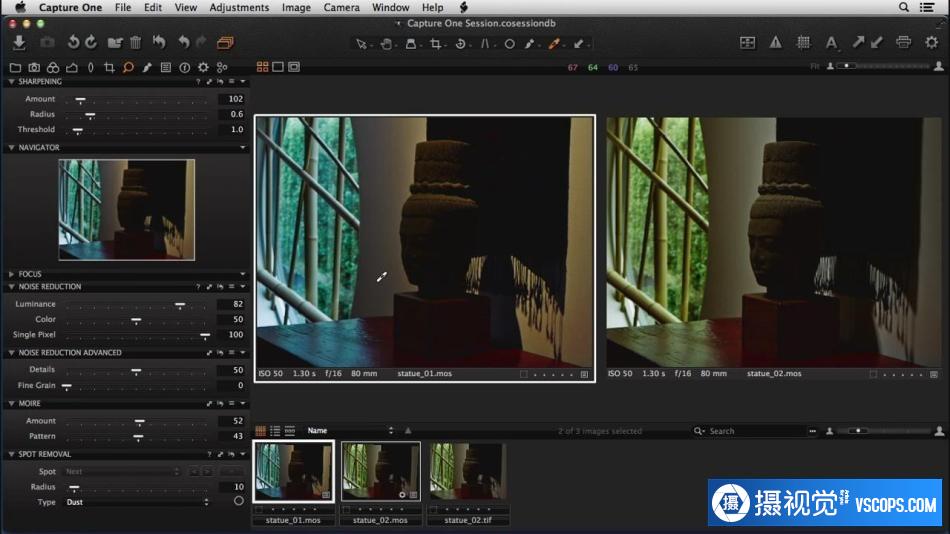Viewport: 950px width, 534px height.
Task: Open the browser sort Name dropdown
Action: 350,431
